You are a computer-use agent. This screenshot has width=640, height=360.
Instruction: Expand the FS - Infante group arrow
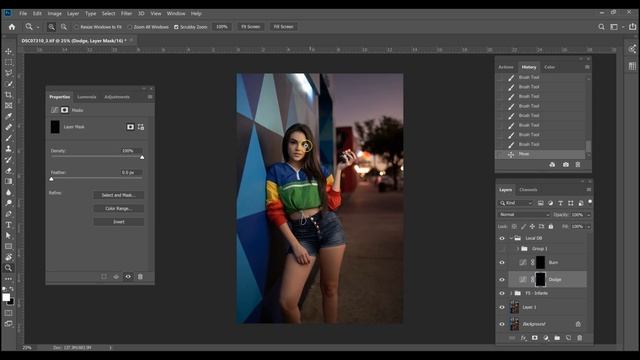[511, 293]
